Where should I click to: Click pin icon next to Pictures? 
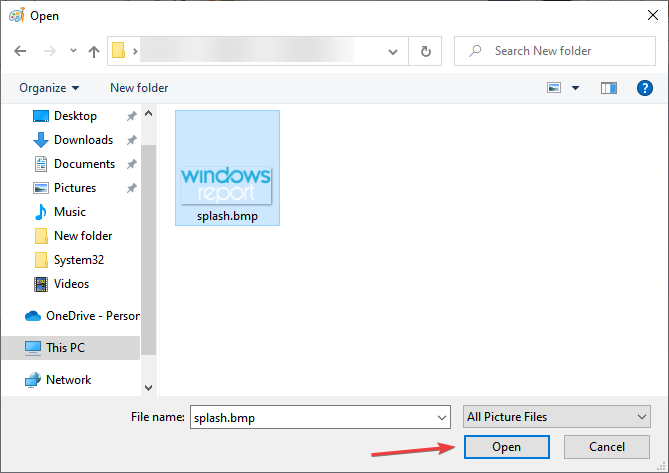tap(132, 188)
